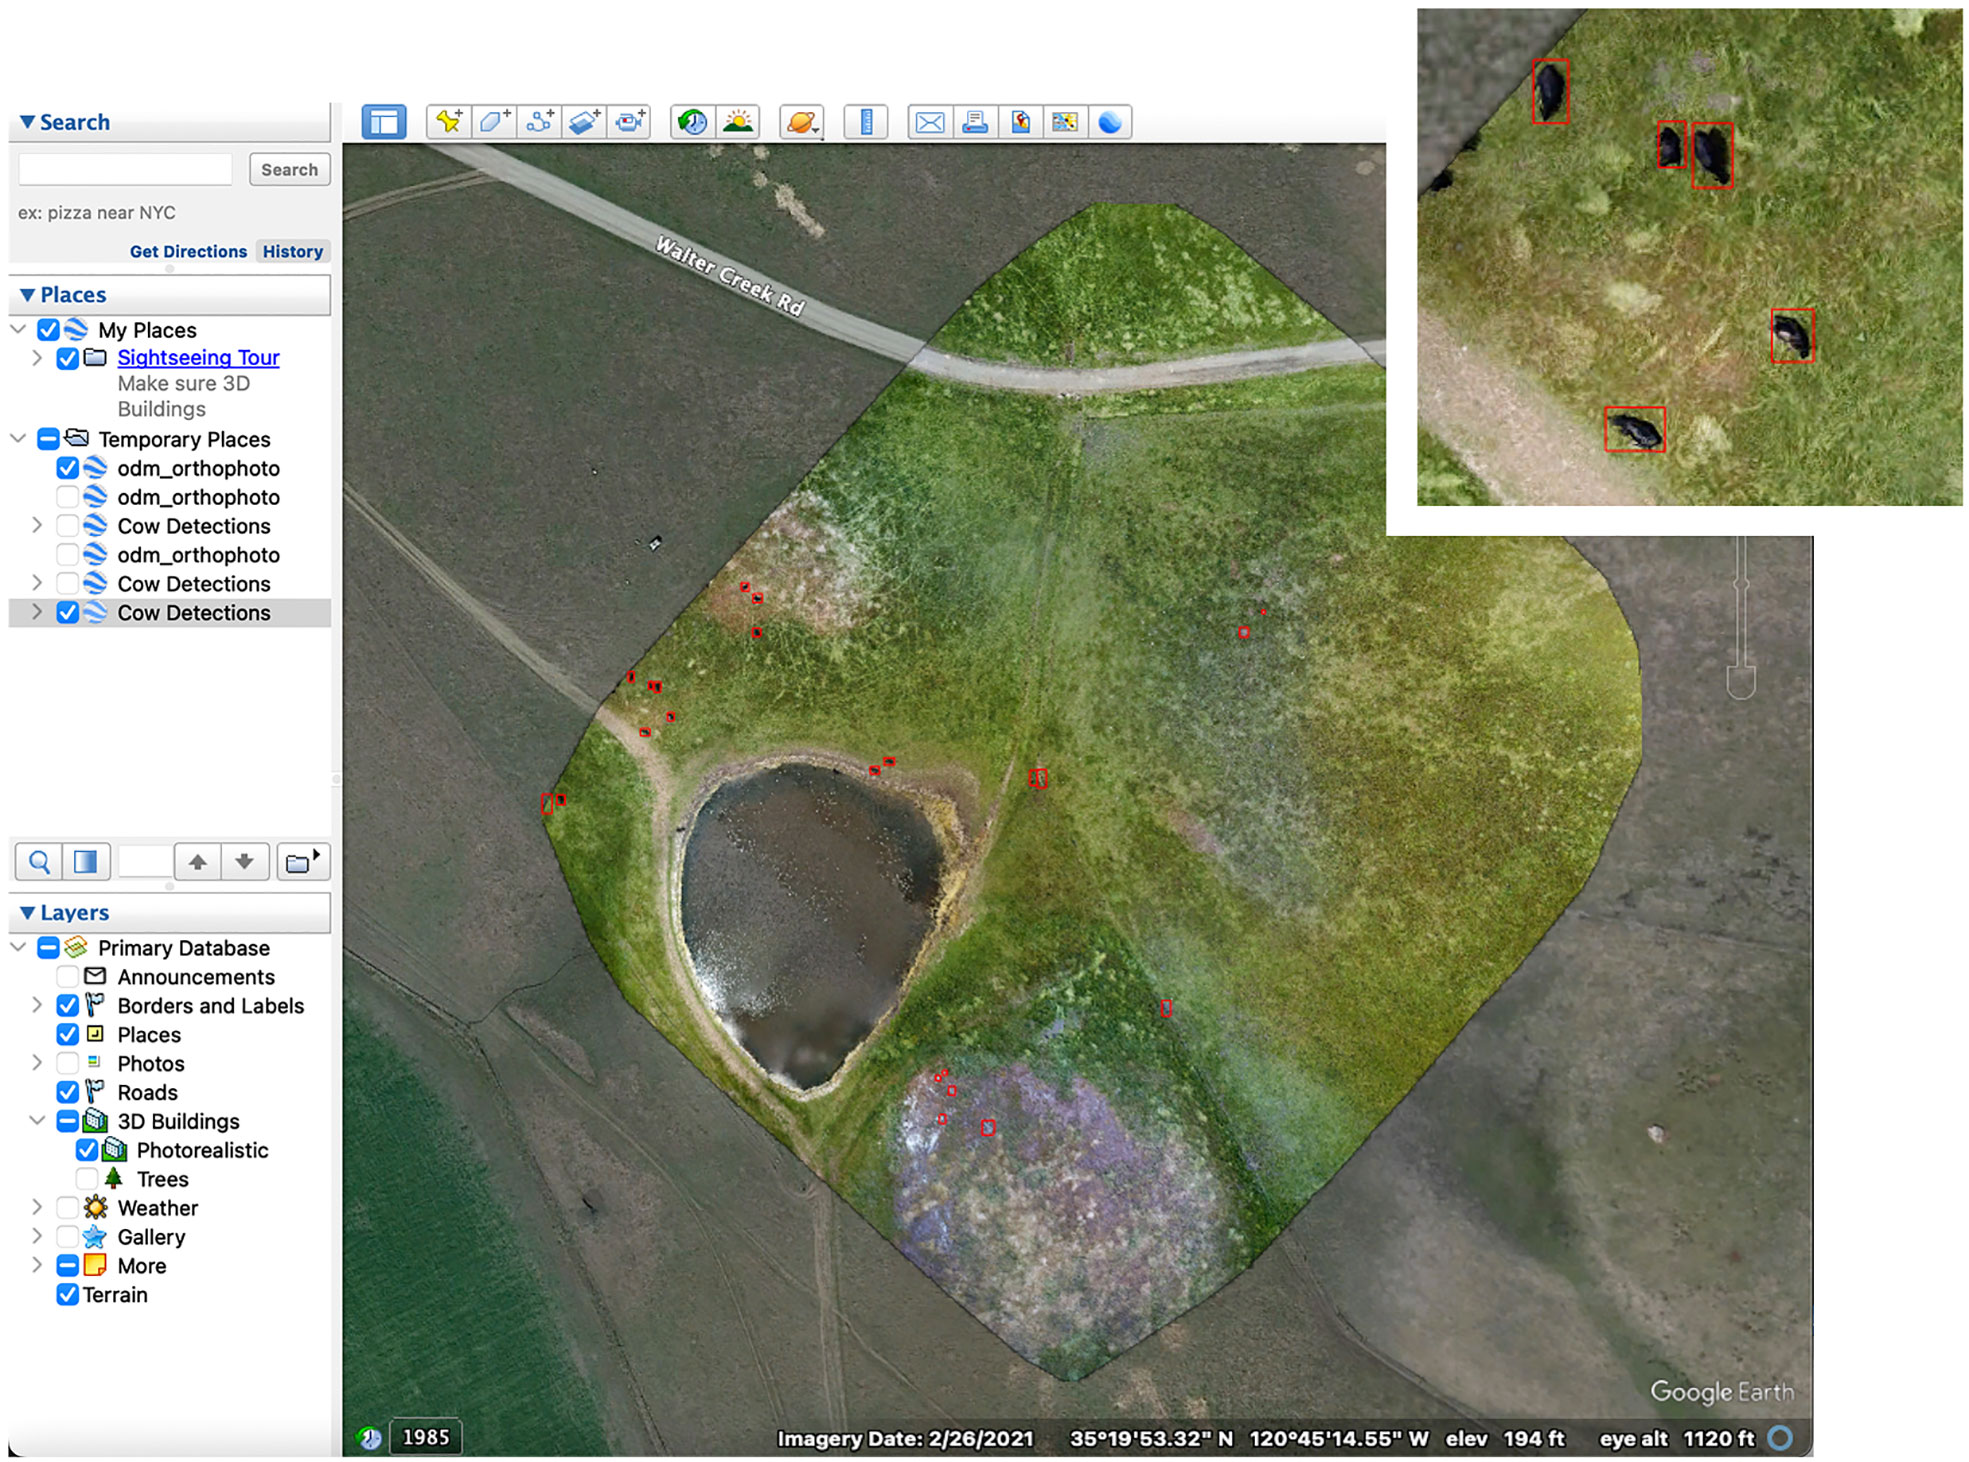Expand the Gallery layer node
The image size is (1969, 1462).
tap(37, 1236)
